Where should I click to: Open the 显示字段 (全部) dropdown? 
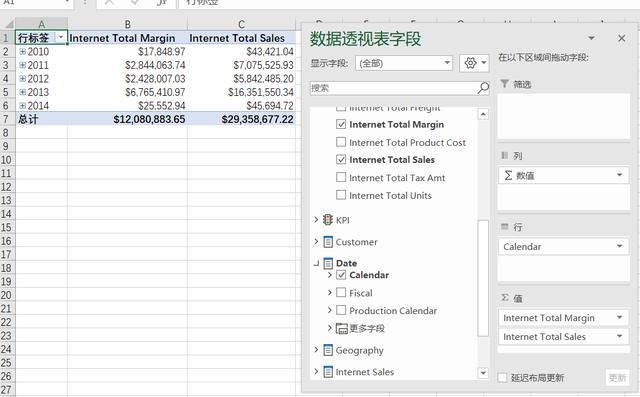(x=404, y=63)
